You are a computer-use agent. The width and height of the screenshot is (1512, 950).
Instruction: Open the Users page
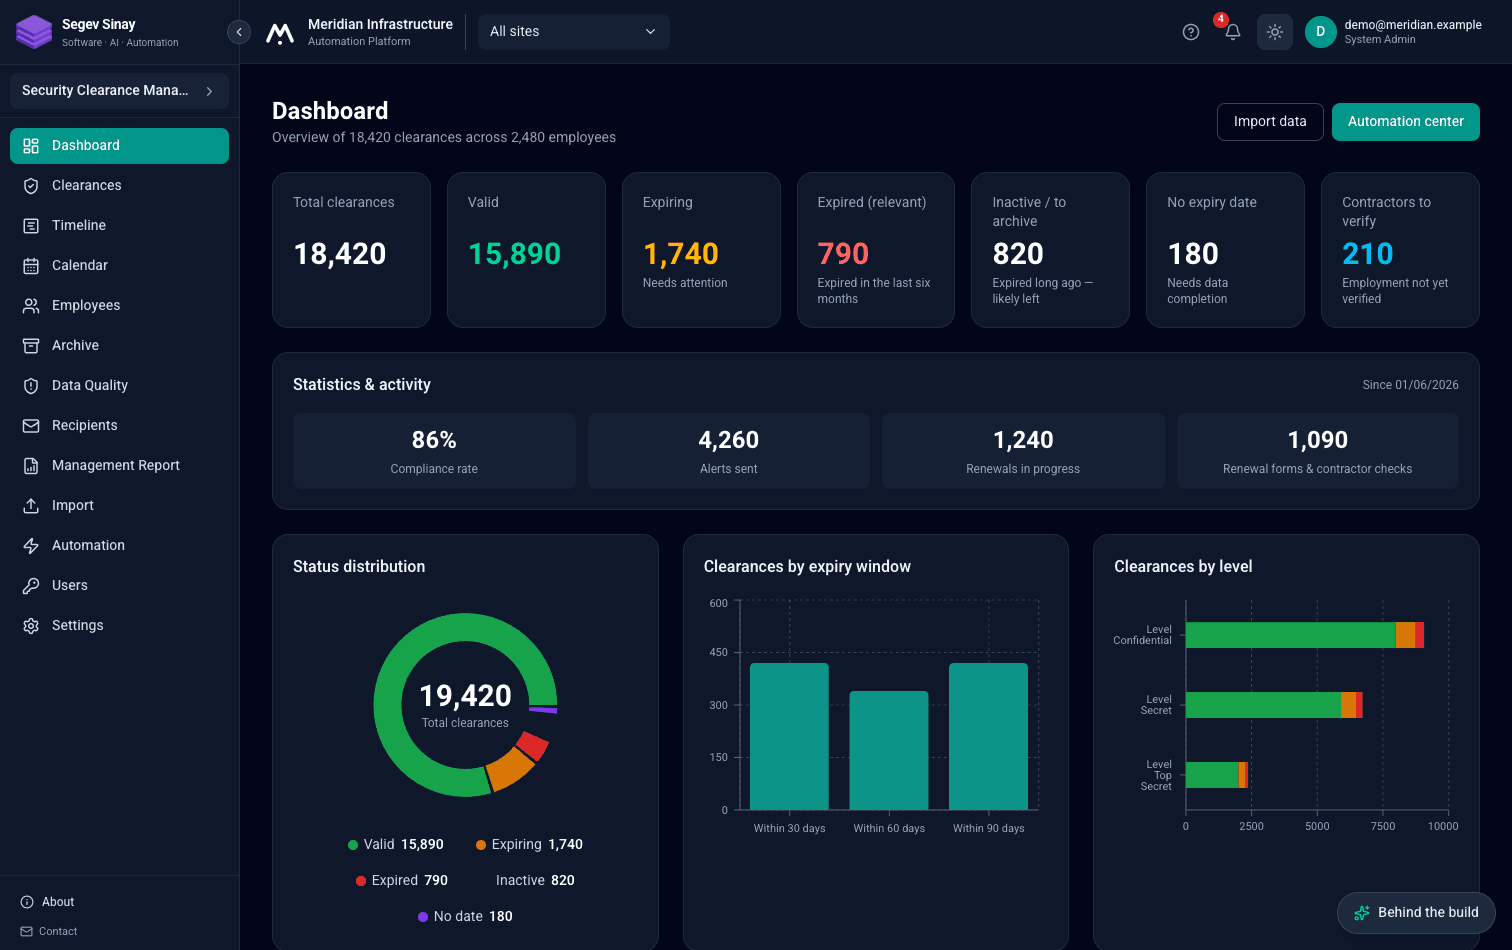pos(119,586)
